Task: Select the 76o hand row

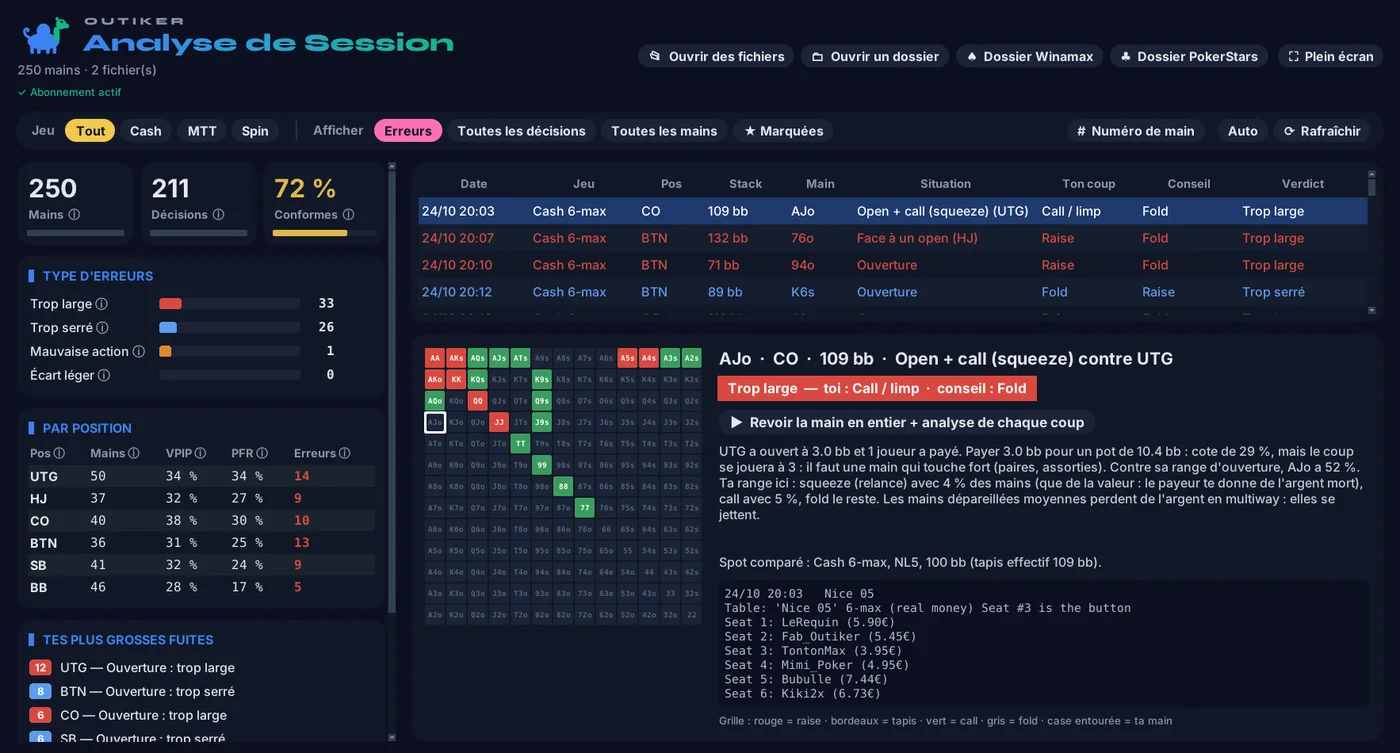Action: [x=893, y=238]
